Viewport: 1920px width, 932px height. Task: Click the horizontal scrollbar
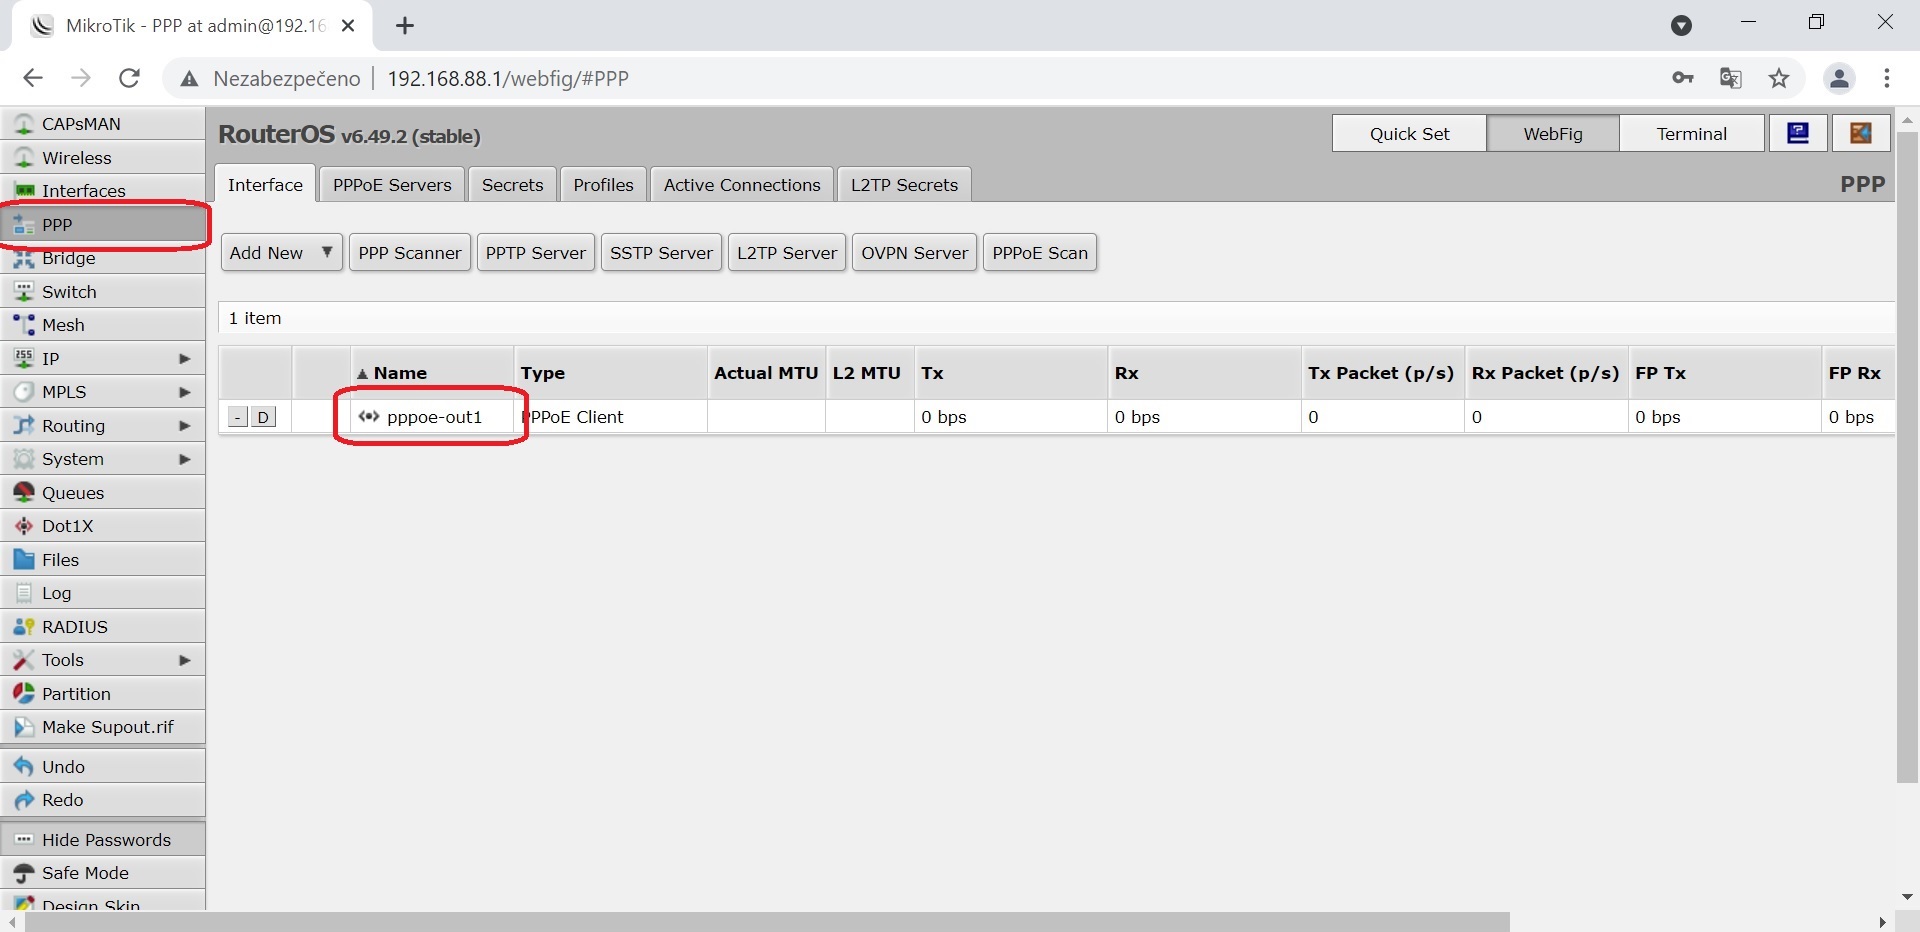pos(766,922)
